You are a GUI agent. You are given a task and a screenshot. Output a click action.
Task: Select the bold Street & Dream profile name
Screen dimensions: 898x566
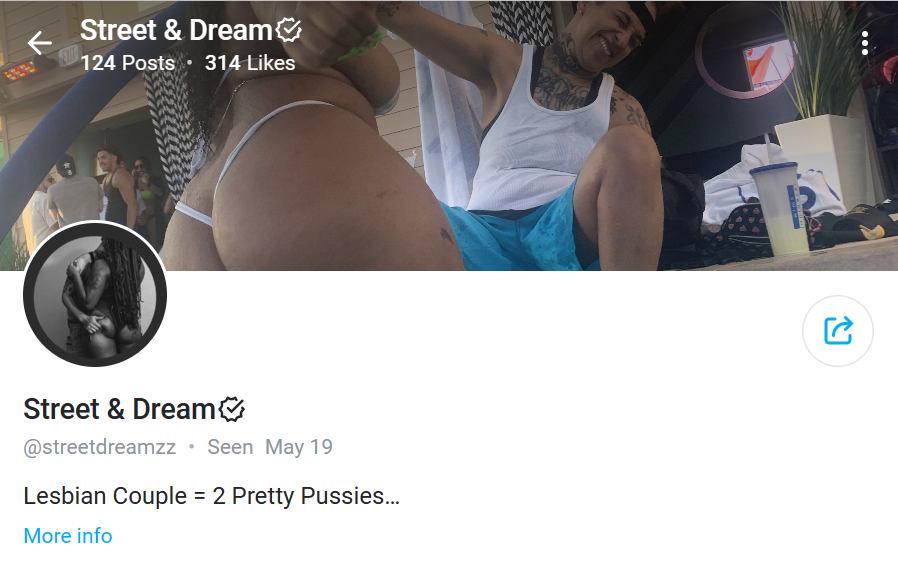119,409
